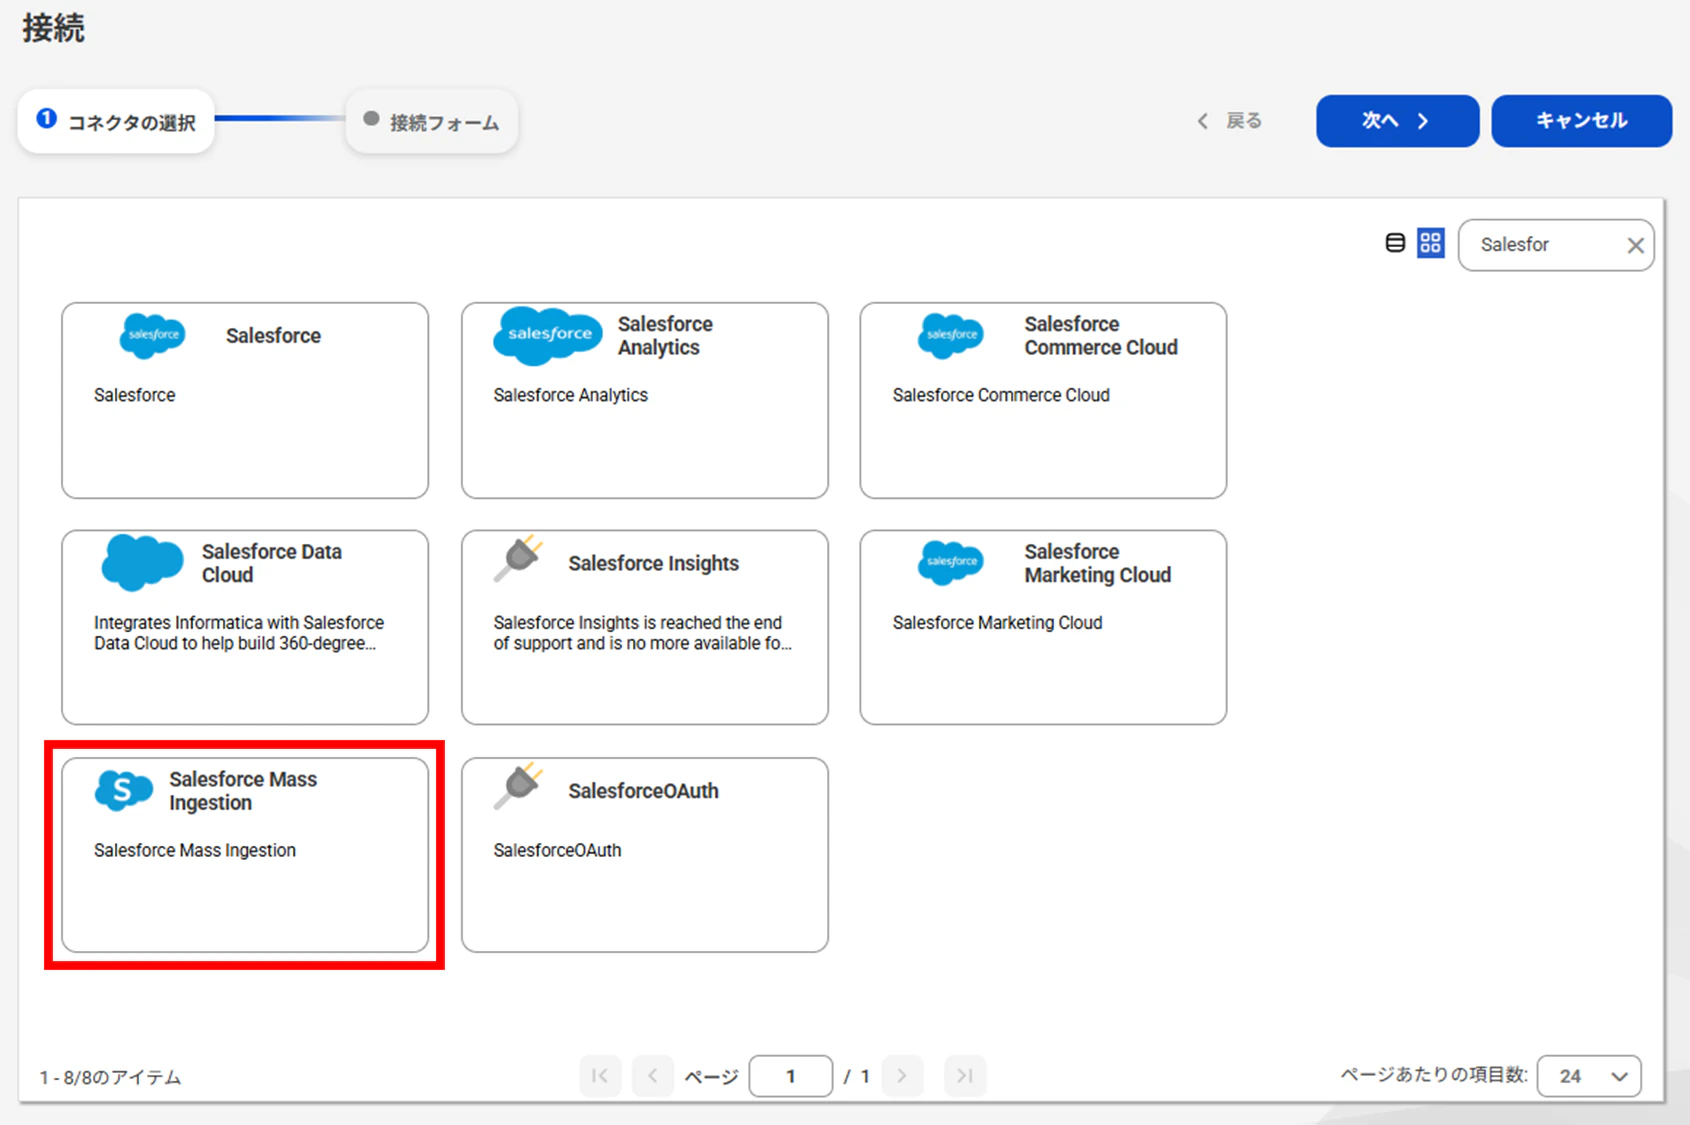This screenshot has width=1690, height=1125.
Task: Select the 接続フォーム step
Action: (x=432, y=121)
